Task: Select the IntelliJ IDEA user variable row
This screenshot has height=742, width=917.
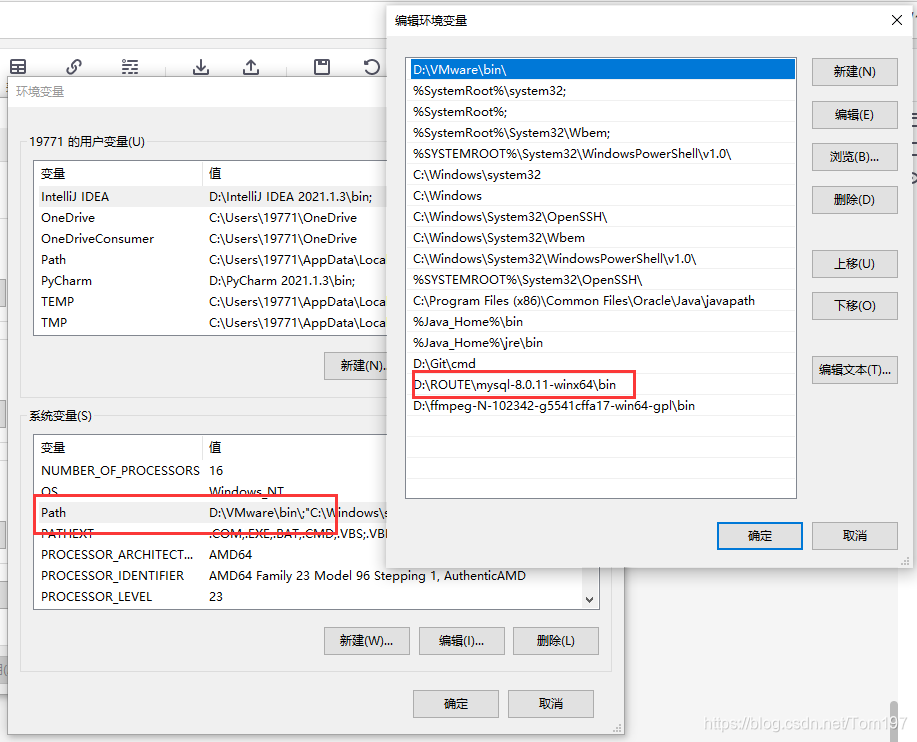Action: (211, 196)
